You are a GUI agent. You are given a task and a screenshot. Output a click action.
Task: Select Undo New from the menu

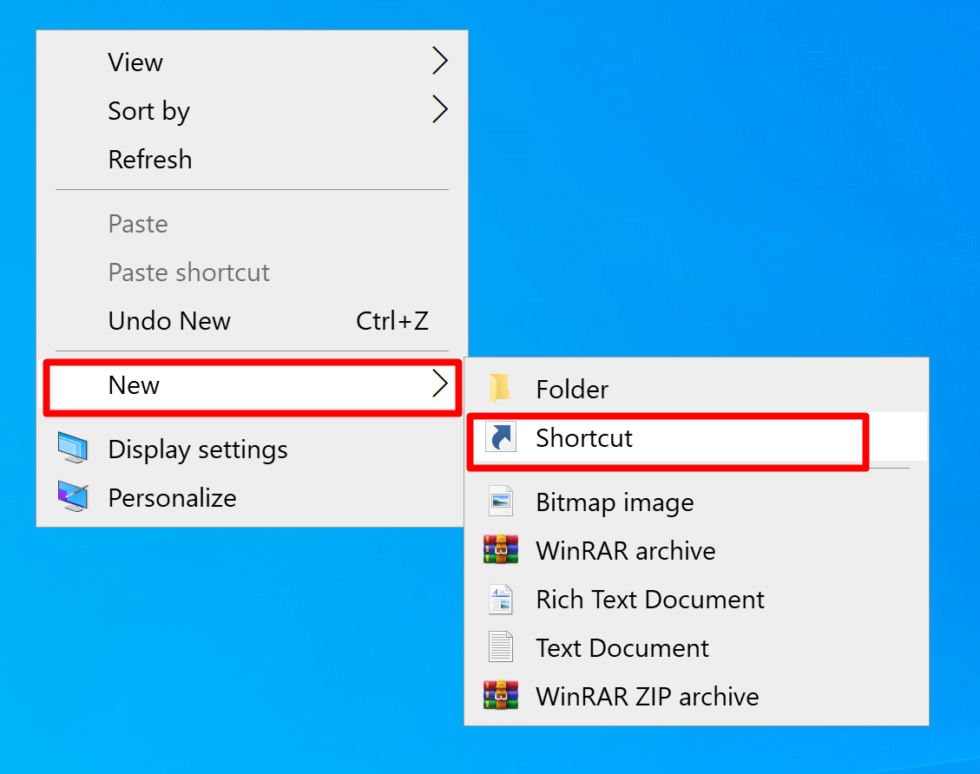tap(169, 321)
